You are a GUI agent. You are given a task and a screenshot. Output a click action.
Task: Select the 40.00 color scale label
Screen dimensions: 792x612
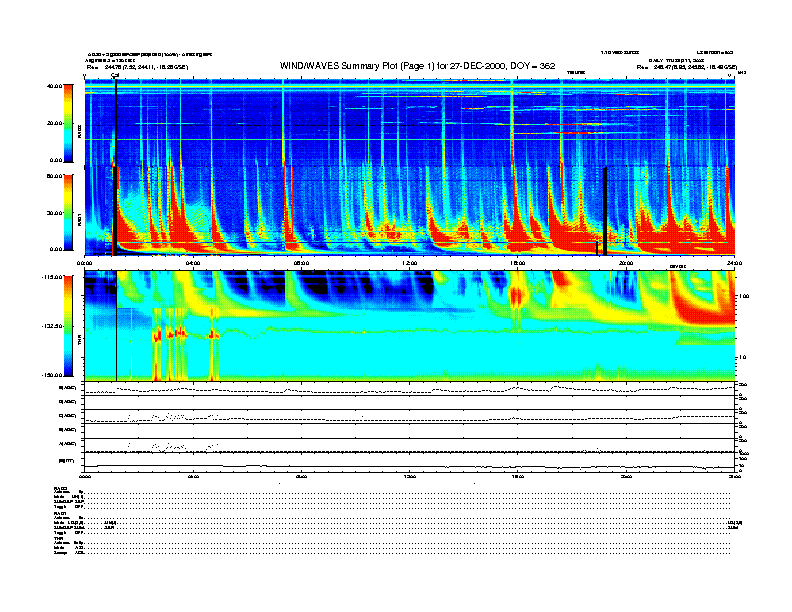coord(55,86)
